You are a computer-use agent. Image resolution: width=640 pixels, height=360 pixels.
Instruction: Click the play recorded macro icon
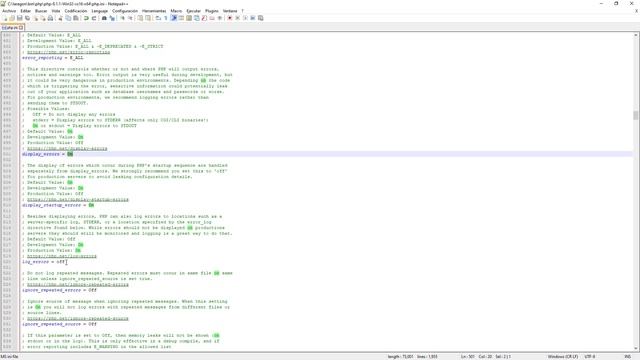(x=245, y=18)
